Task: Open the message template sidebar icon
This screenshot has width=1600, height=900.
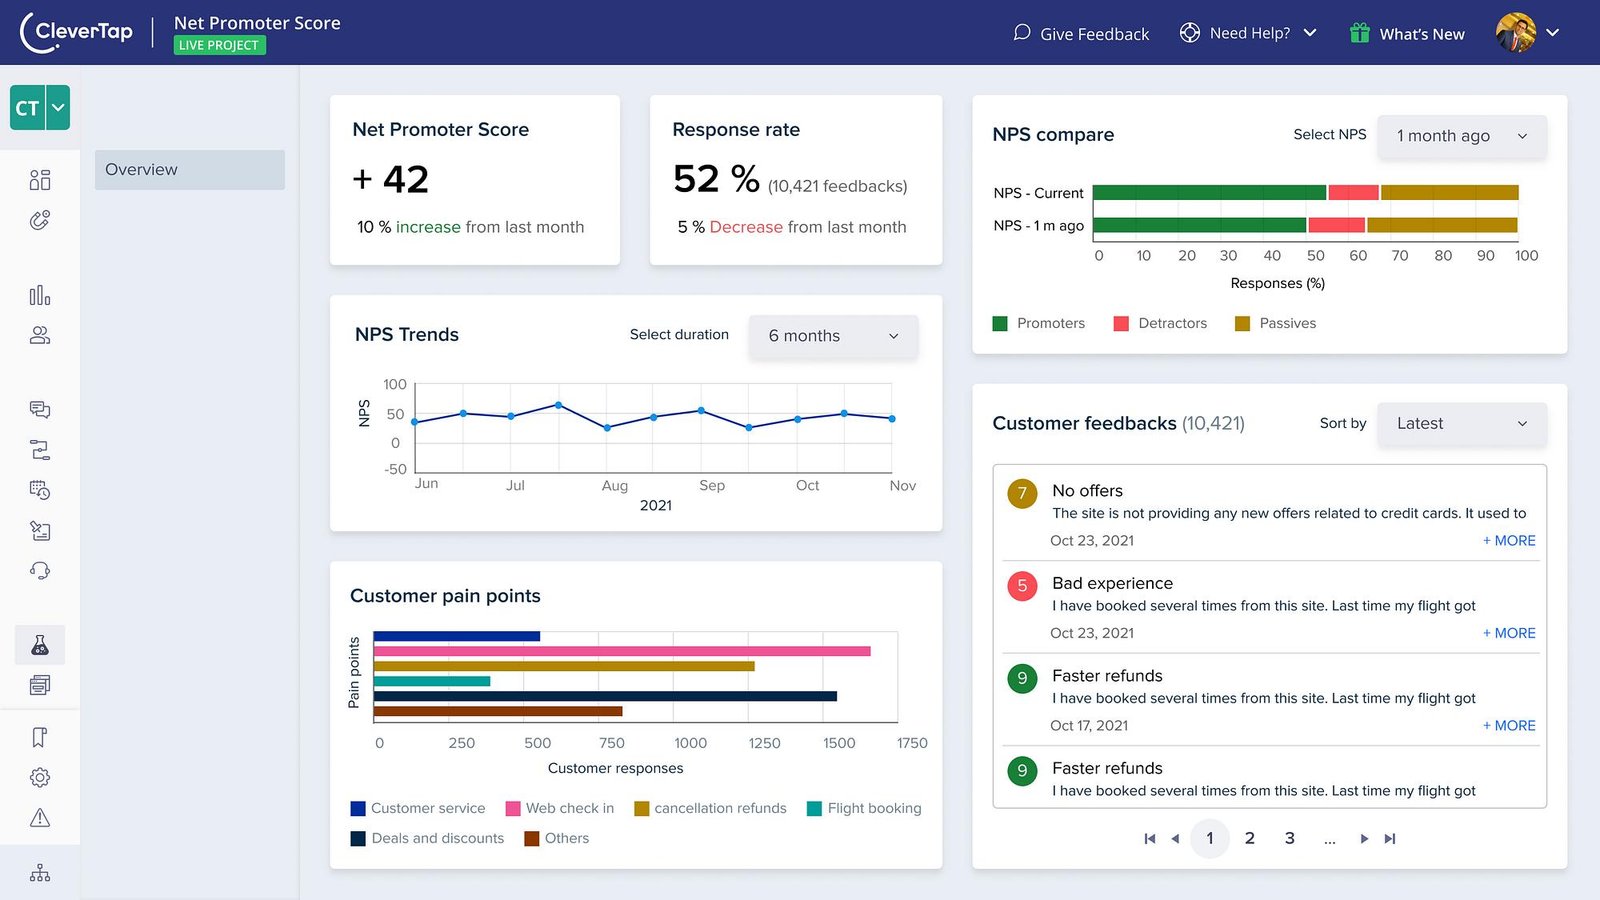Action: coord(40,530)
